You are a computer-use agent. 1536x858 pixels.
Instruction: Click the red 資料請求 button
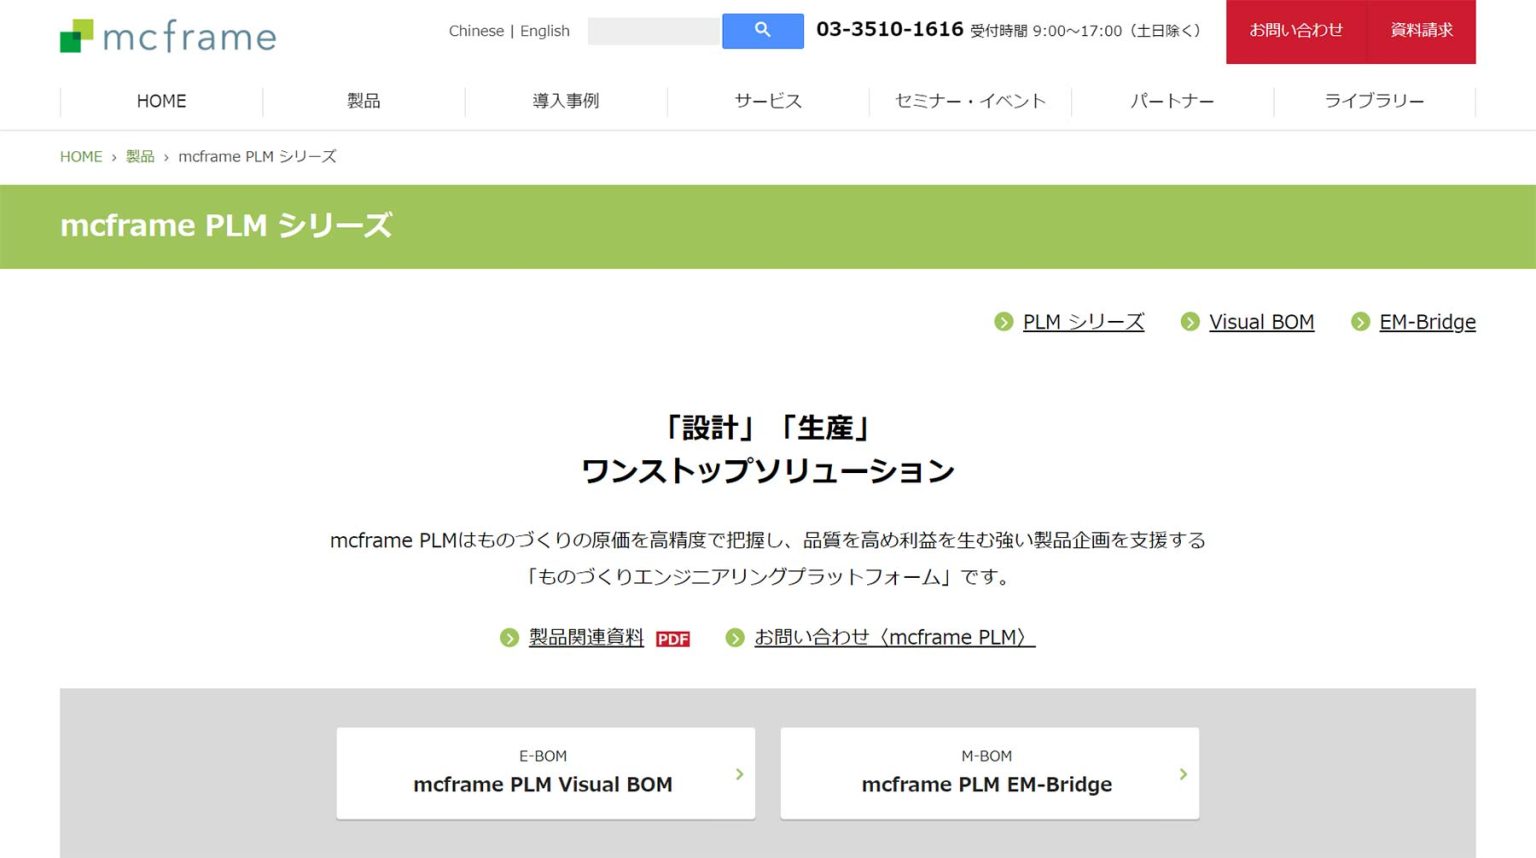tap(1421, 31)
